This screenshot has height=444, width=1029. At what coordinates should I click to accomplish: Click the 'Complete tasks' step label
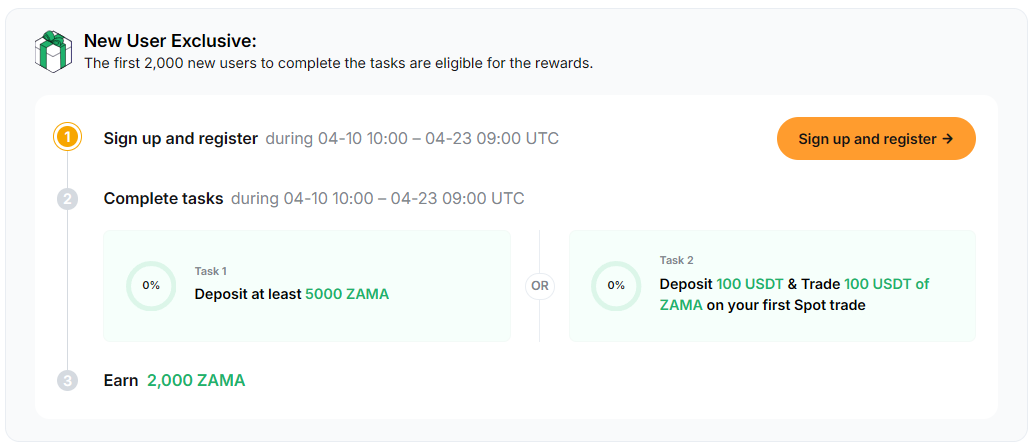pyautogui.click(x=163, y=198)
